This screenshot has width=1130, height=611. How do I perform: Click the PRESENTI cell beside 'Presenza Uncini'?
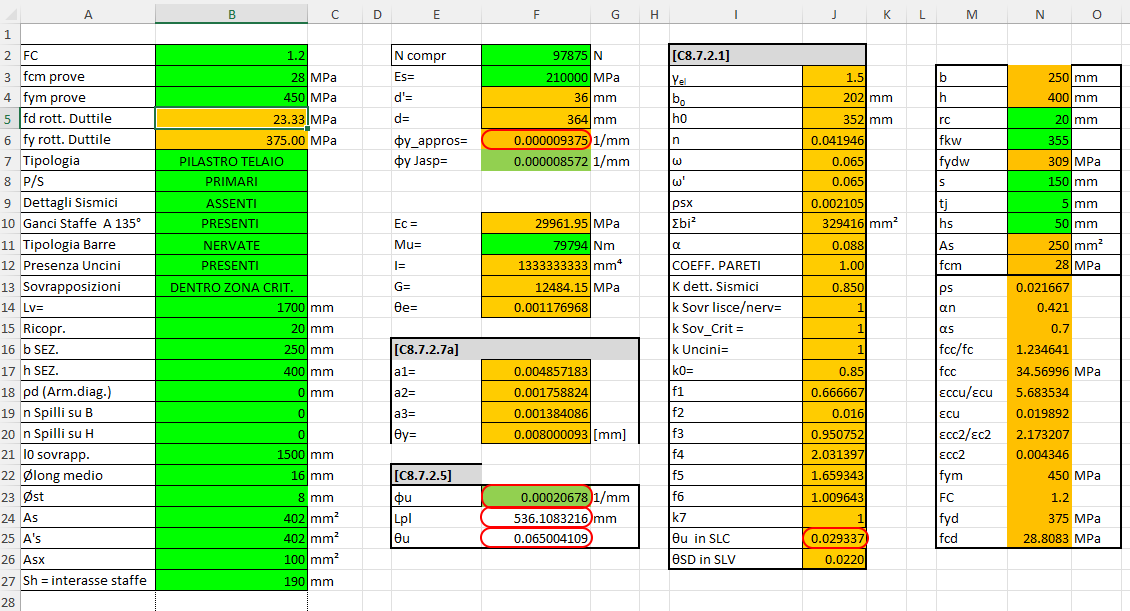click(231, 266)
